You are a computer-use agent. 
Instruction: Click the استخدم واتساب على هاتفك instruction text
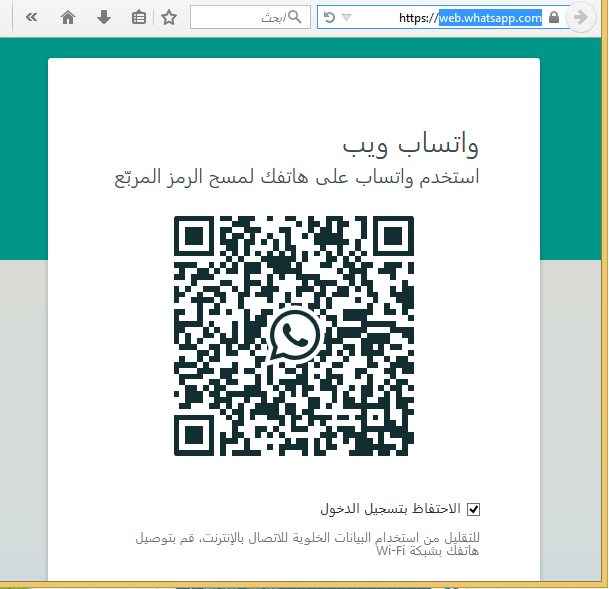point(297,178)
